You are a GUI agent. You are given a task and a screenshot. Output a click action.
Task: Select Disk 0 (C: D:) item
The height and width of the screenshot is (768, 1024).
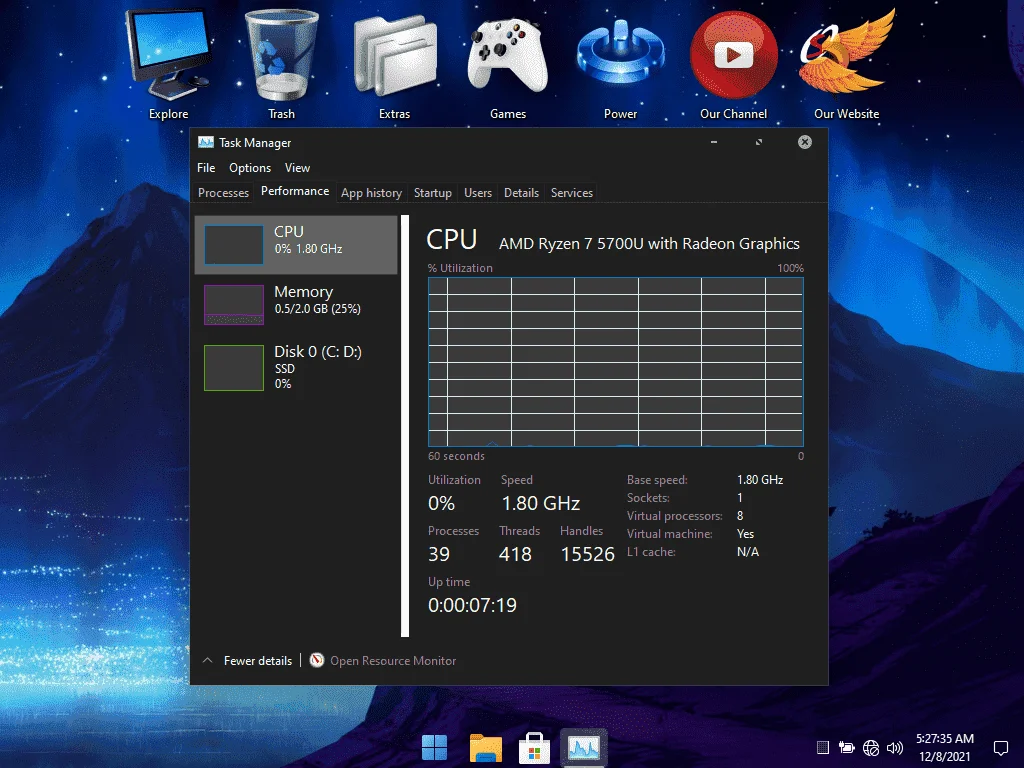(x=296, y=368)
